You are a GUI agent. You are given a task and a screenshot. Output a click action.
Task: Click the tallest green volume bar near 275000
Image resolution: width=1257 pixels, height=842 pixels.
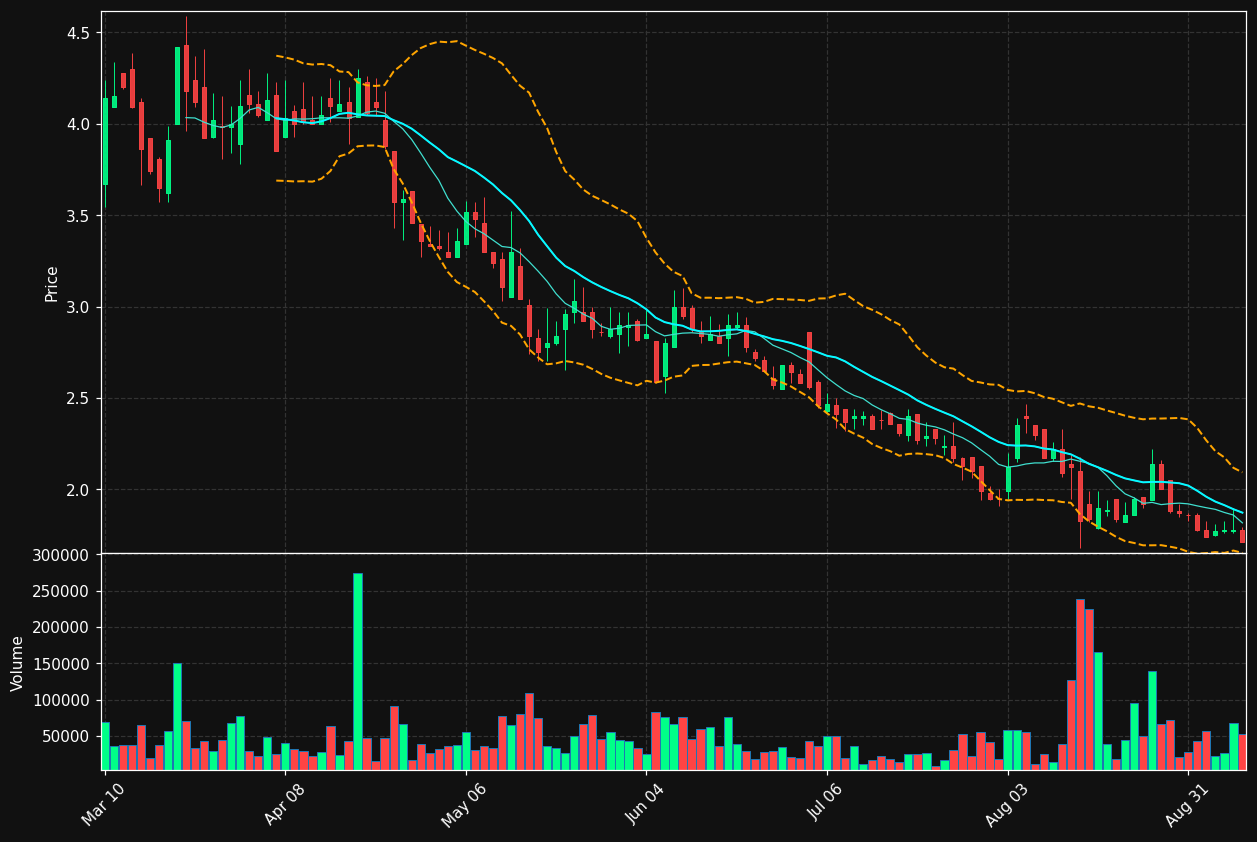(x=358, y=671)
